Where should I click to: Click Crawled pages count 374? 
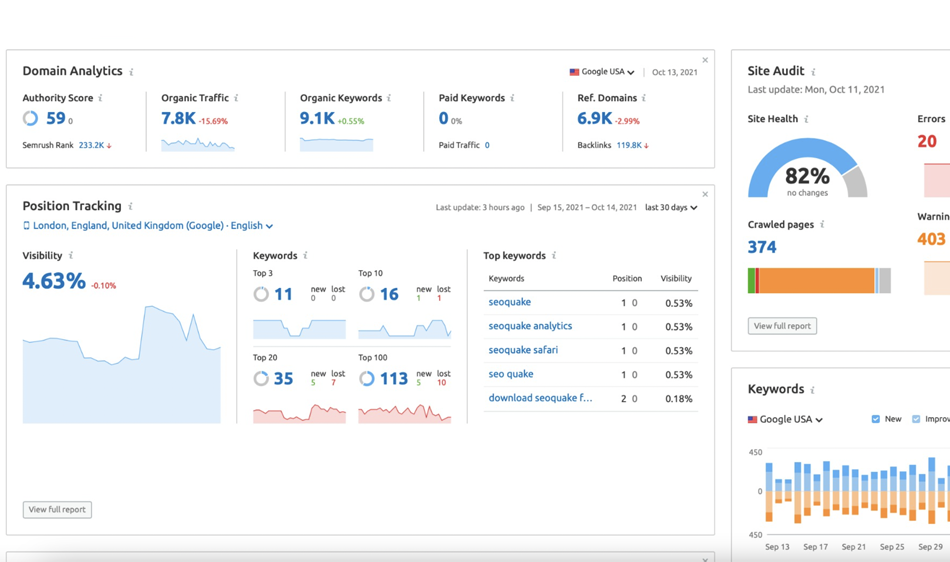pos(762,247)
